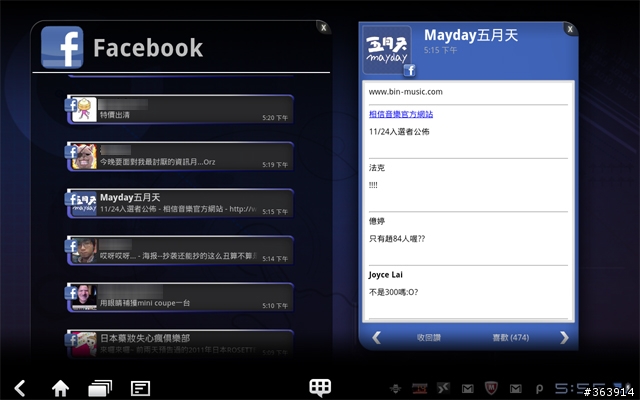The image size is (640, 400).
Task: Tap the red TS notification icon
Action: (419, 389)
